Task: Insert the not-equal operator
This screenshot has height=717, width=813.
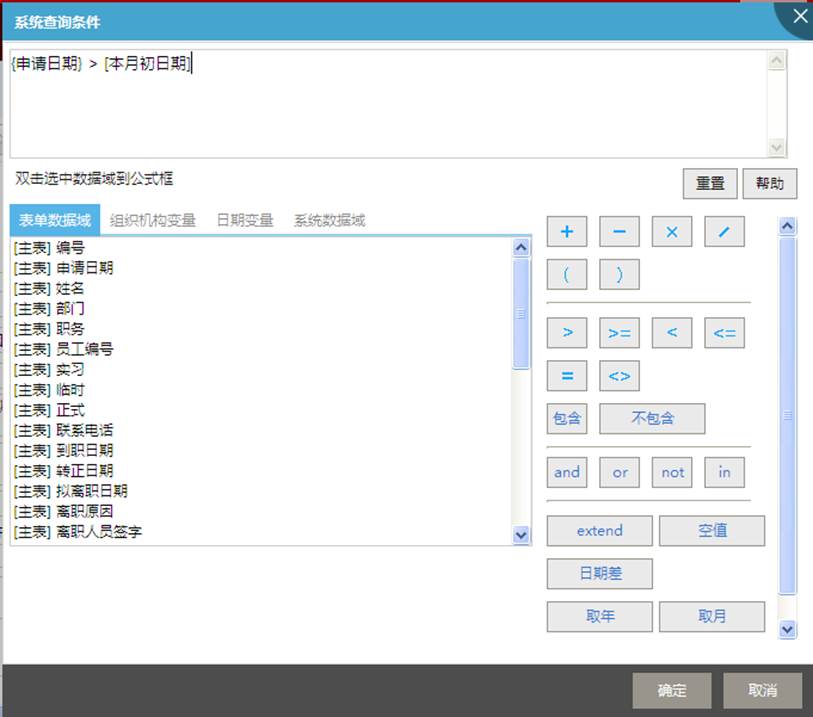Action: 619,376
